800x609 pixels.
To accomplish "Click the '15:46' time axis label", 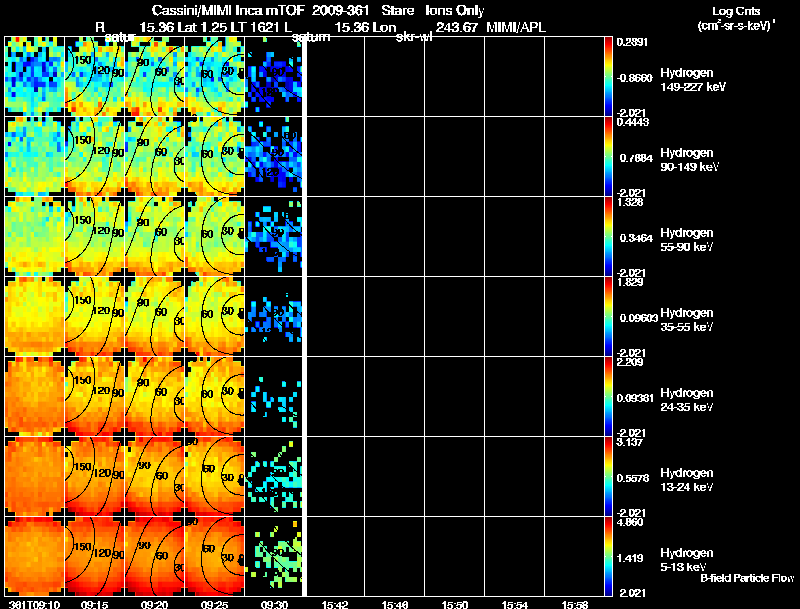I will click(x=395, y=605).
